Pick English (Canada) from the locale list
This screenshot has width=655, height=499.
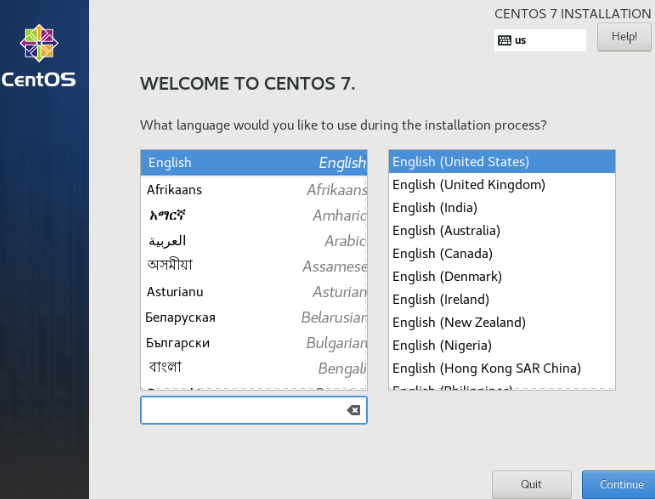pos(500,254)
